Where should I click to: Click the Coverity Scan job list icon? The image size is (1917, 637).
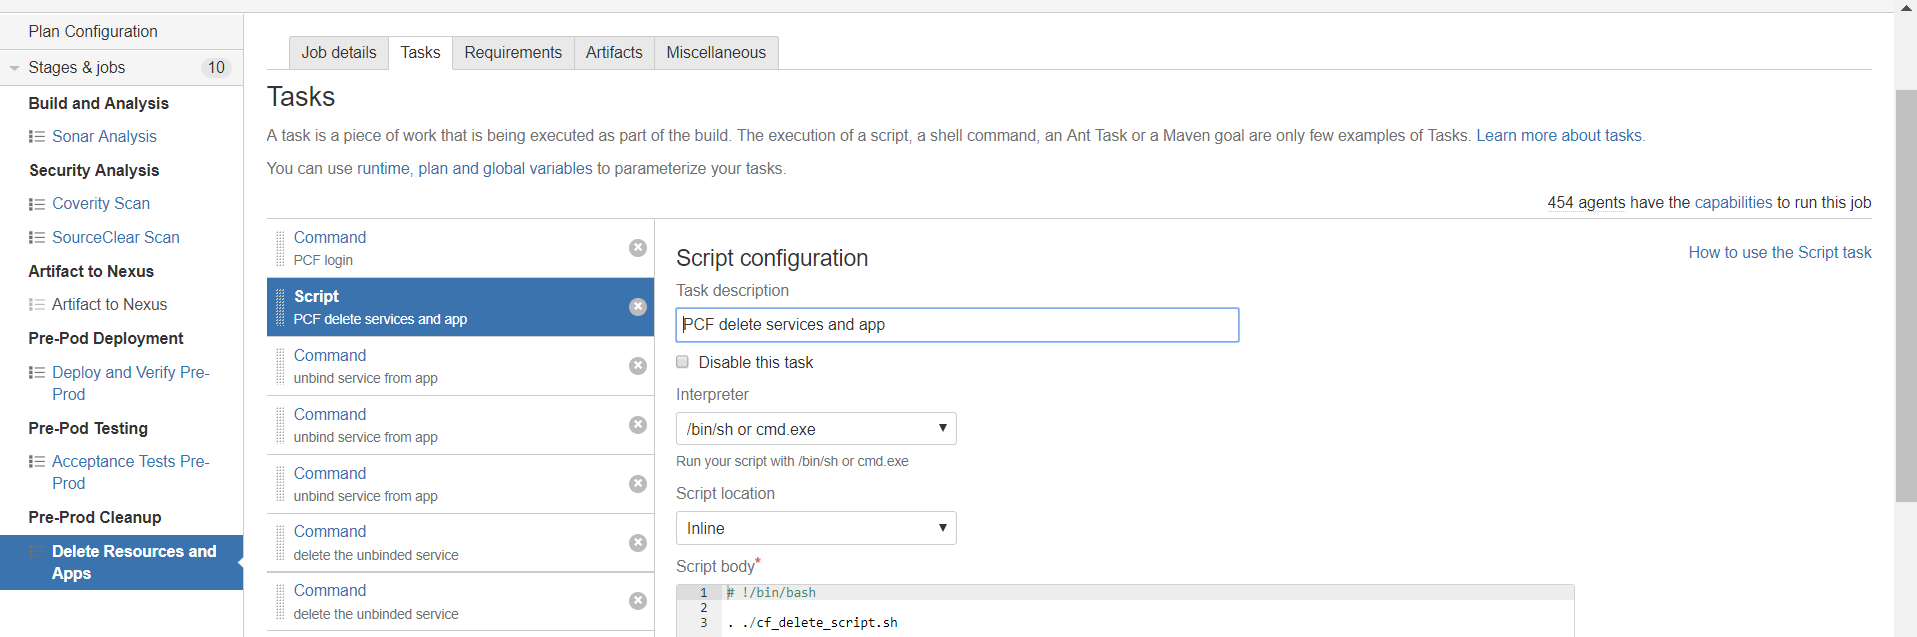37,204
